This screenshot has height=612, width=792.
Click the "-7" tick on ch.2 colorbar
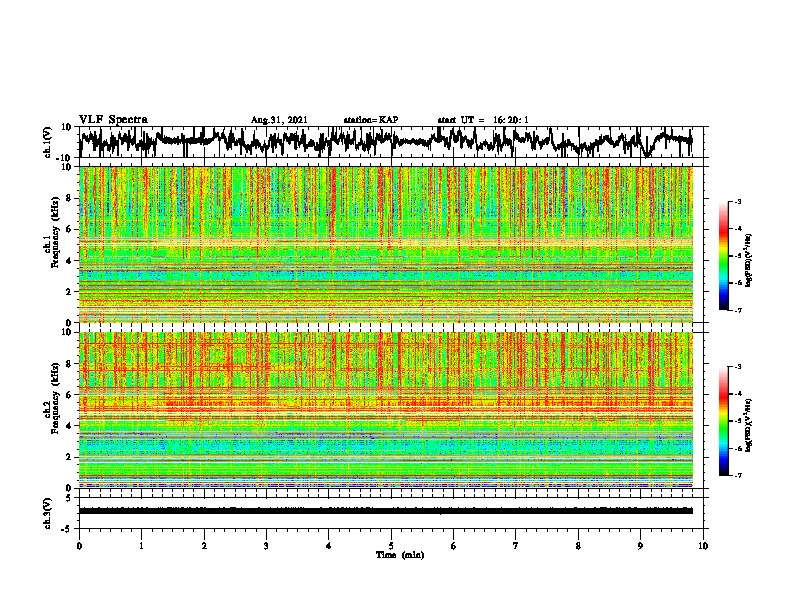(737, 476)
